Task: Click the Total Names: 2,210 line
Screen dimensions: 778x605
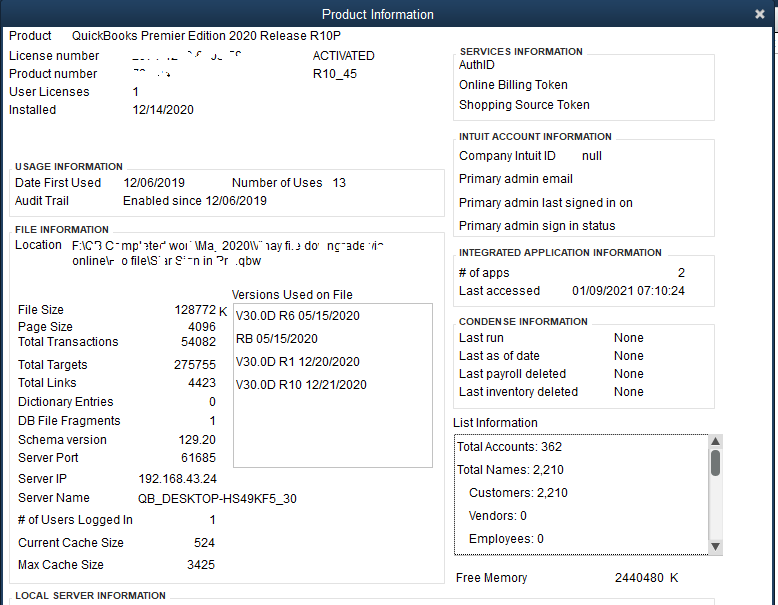Action: point(510,470)
